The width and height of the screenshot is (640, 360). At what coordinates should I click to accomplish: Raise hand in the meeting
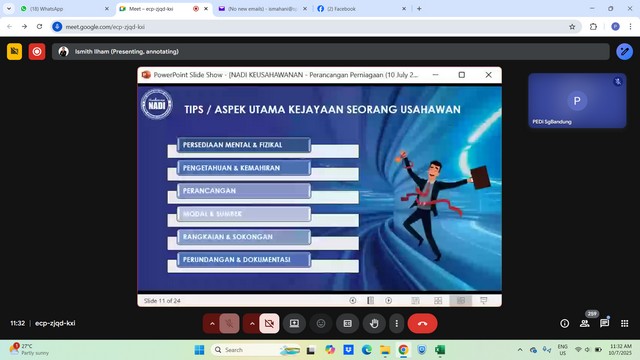click(374, 324)
